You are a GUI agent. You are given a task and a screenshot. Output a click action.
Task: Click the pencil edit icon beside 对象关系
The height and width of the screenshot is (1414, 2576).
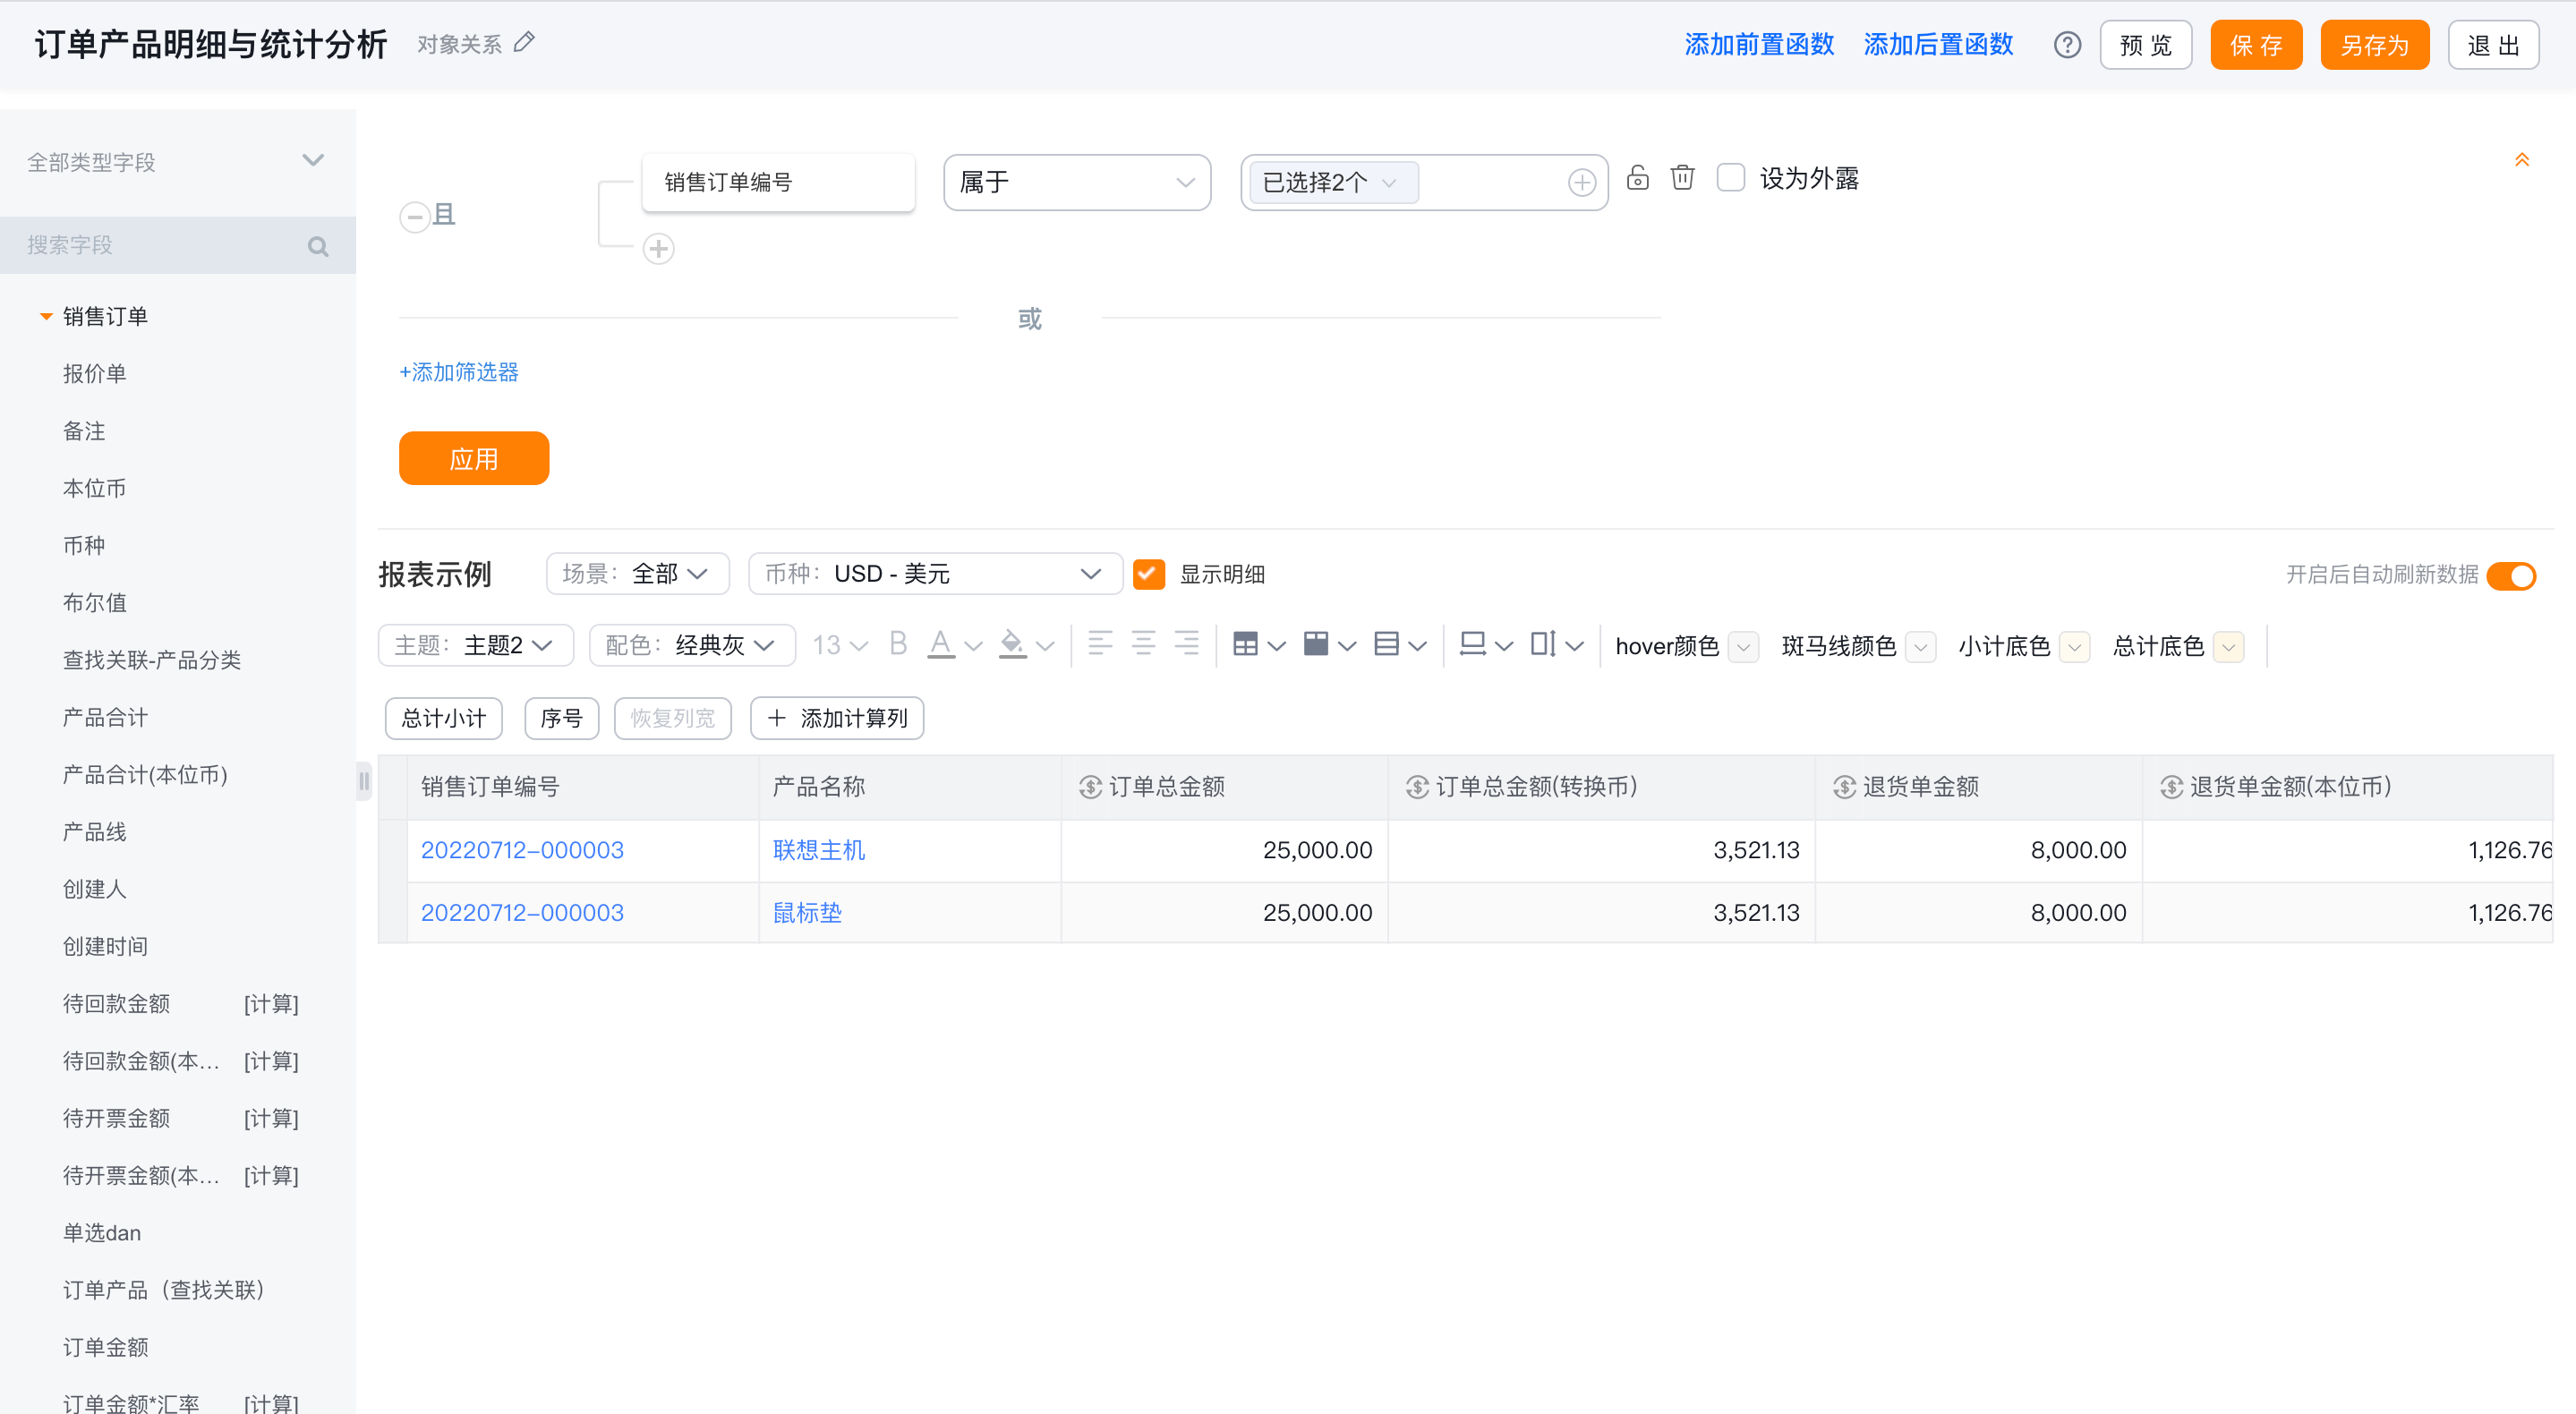point(525,43)
